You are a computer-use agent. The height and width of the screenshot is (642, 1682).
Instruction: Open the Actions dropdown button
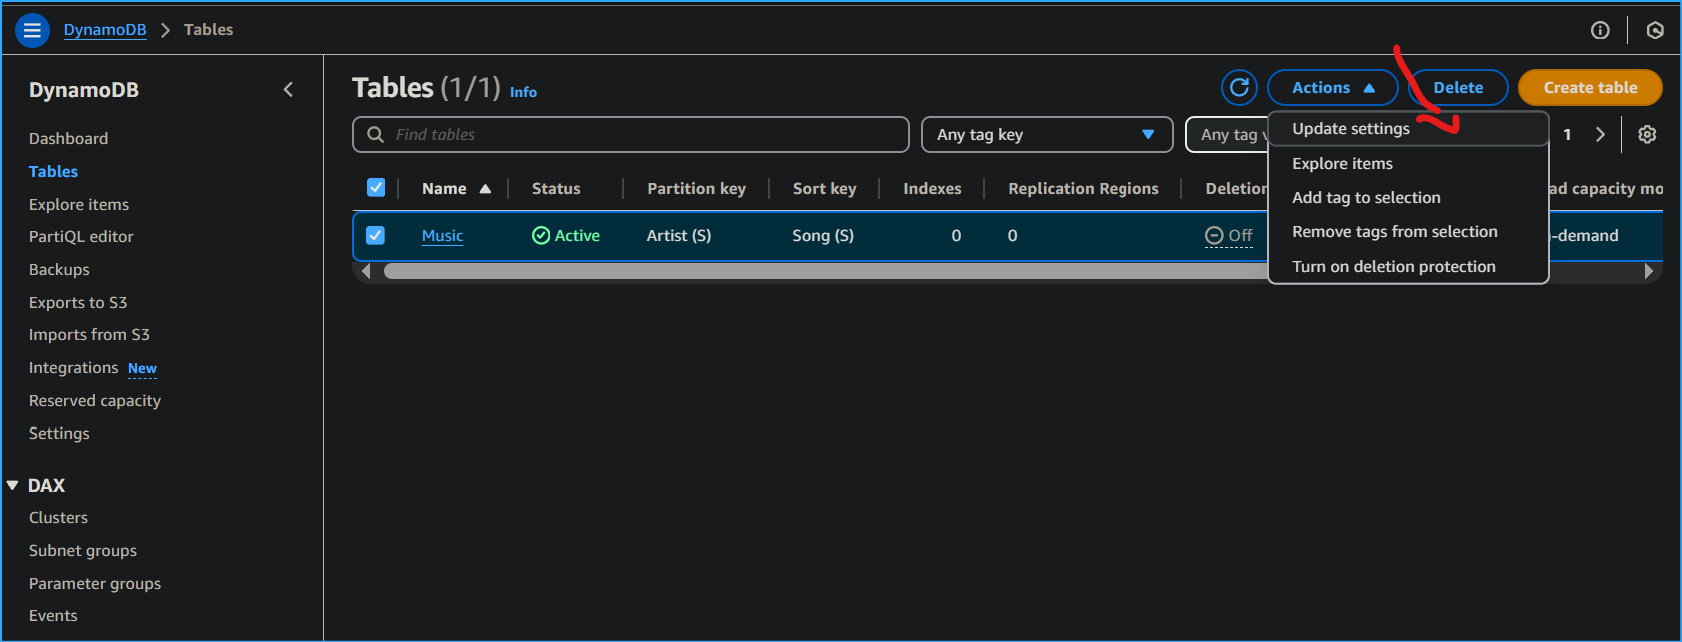point(1332,87)
